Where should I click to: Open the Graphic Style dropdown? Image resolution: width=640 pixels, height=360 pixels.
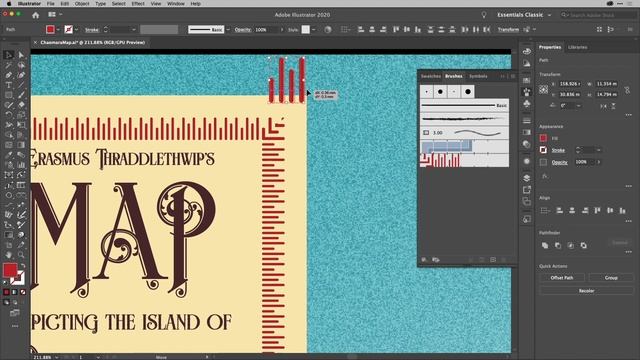313,29
